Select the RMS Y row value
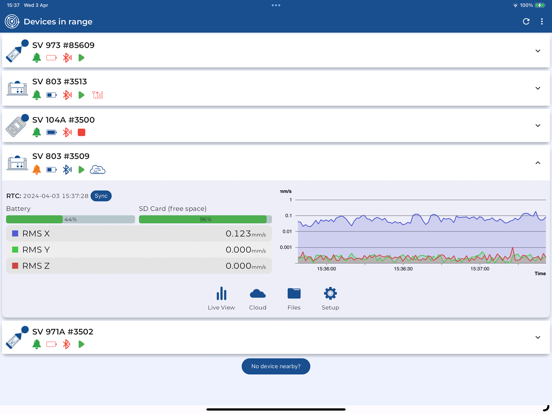This screenshot has height=414, width=552. (245, 250)
